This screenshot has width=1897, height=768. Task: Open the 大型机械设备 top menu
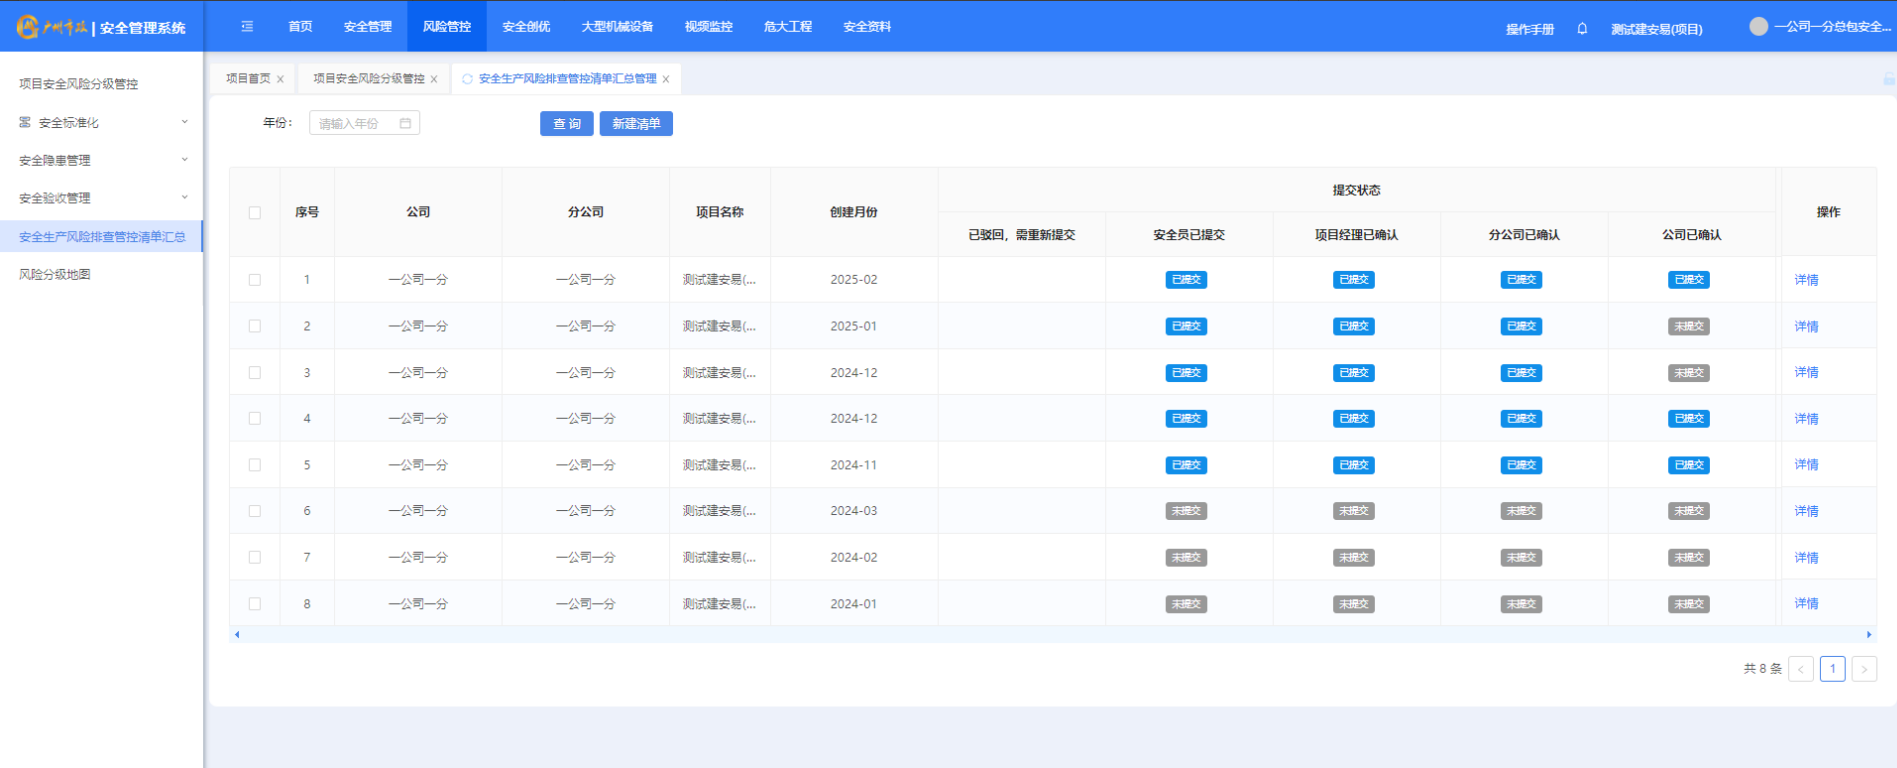coord(617,27)
